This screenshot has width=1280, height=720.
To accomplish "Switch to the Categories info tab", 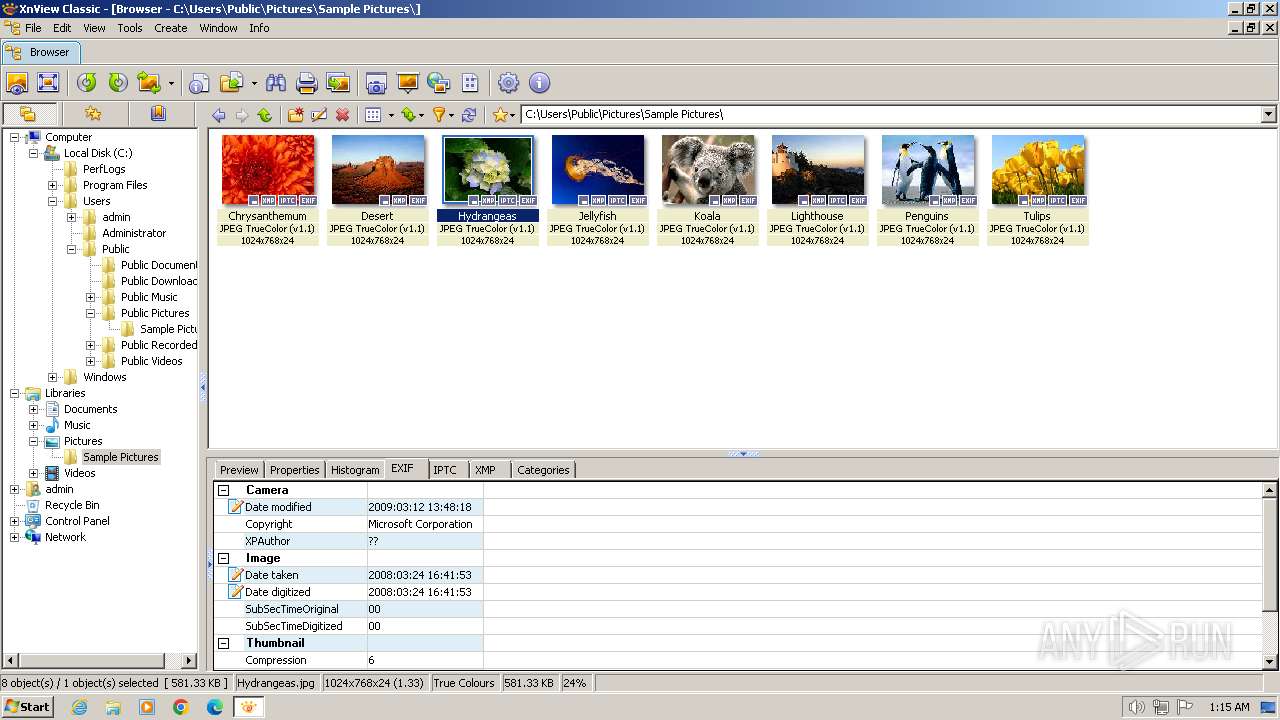I will click(543, 470).
